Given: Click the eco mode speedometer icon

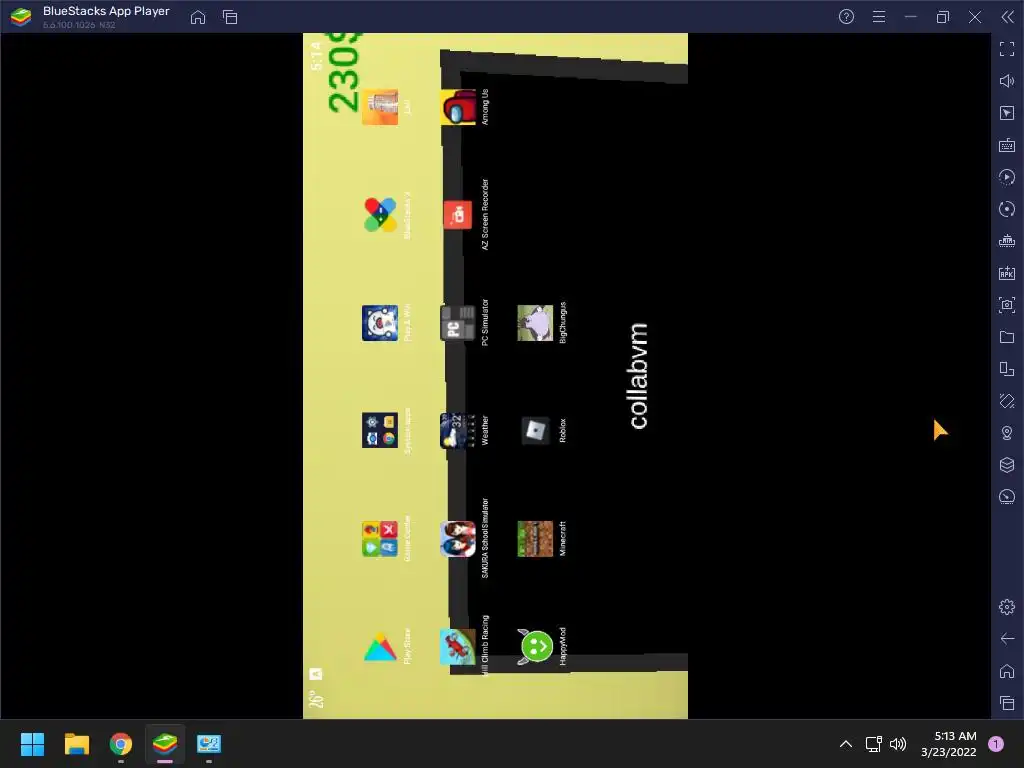Looking at the screenshot, I should [x=1006, y=497].
